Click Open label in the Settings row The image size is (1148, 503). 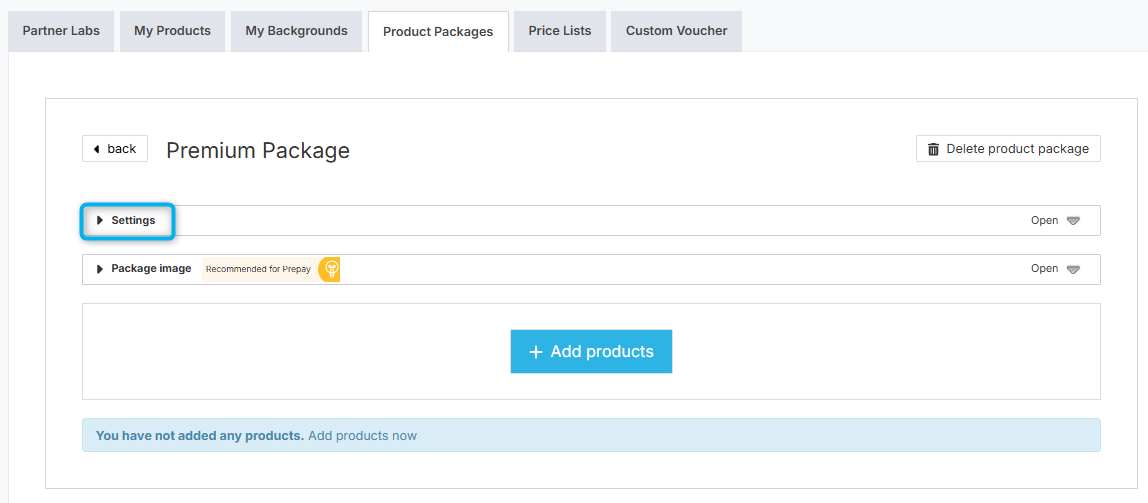[1044, 220]
